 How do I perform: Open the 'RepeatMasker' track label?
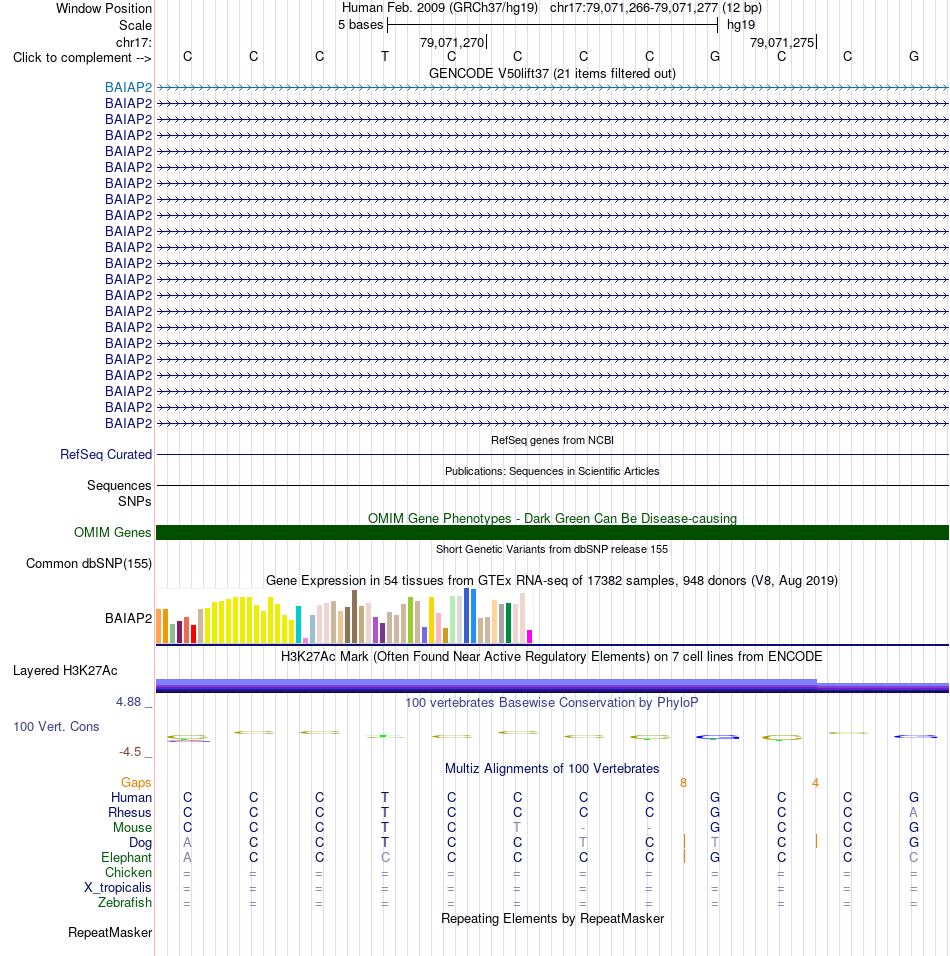point(110,933)
